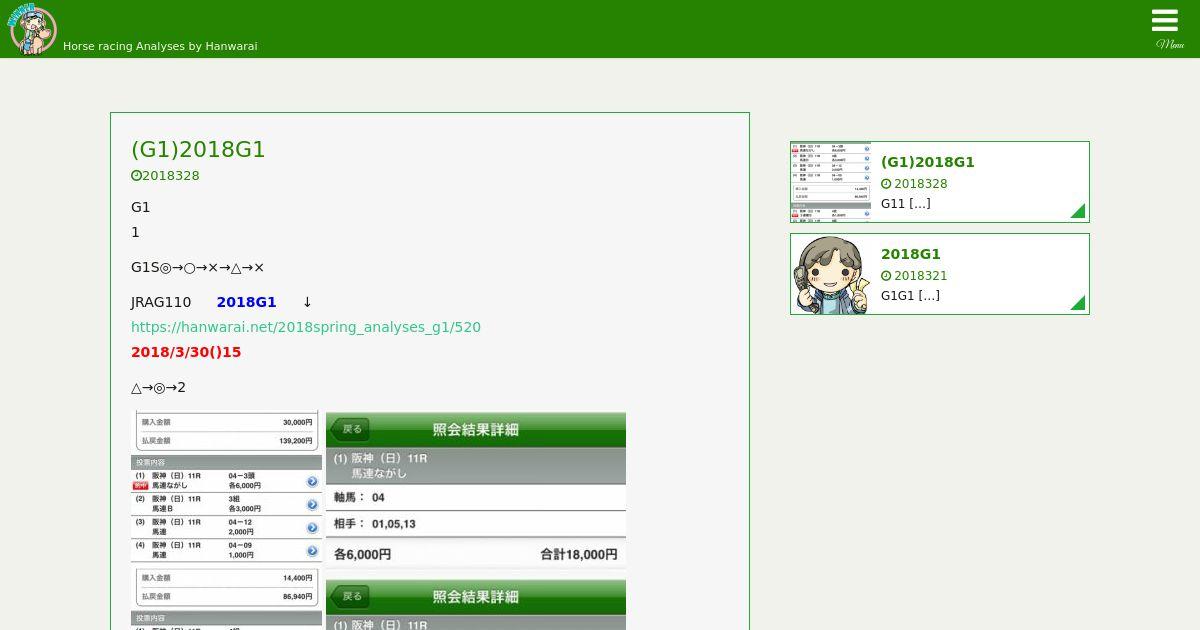The height and width of the screenshot is (630, 1200).
Task: Select the text G1S◎→○→×→△→×
Action: [198, 267]
